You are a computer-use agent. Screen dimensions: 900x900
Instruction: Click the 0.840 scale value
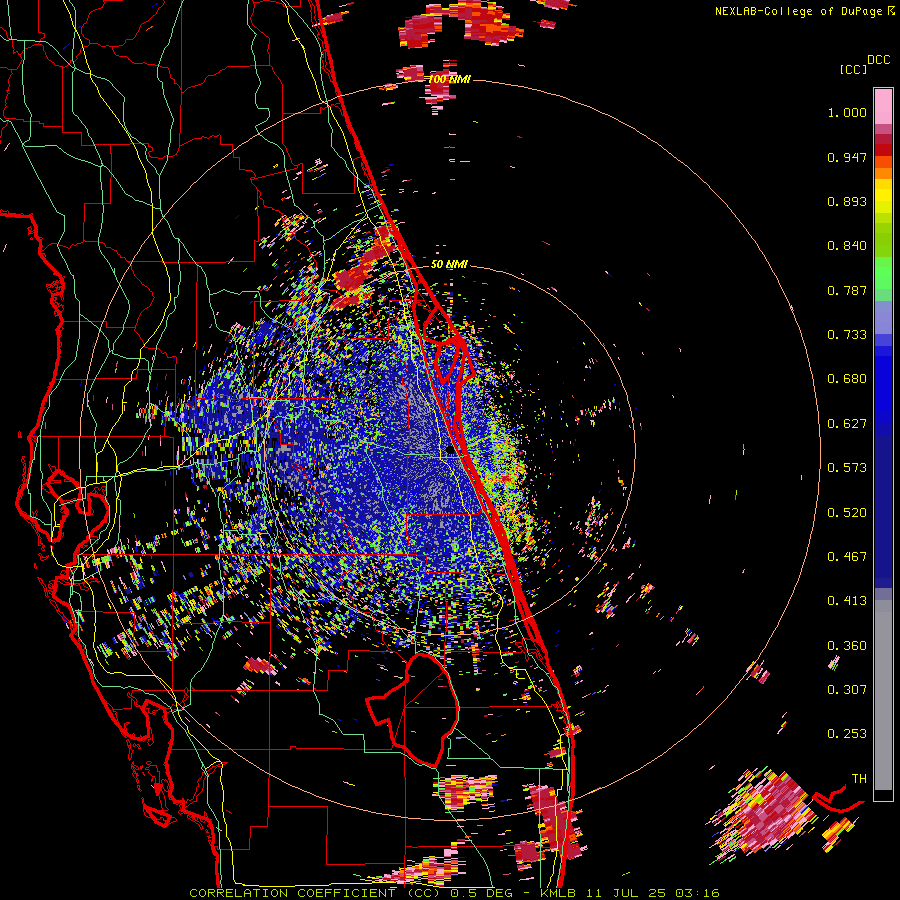pyautogui.click(x=847, y=246)
